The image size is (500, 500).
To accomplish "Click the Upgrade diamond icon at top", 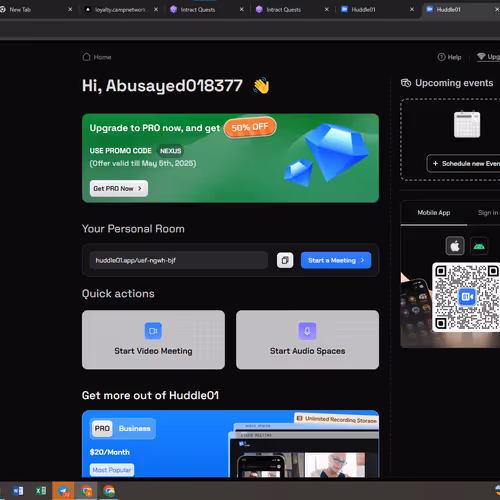I will 481,56.
